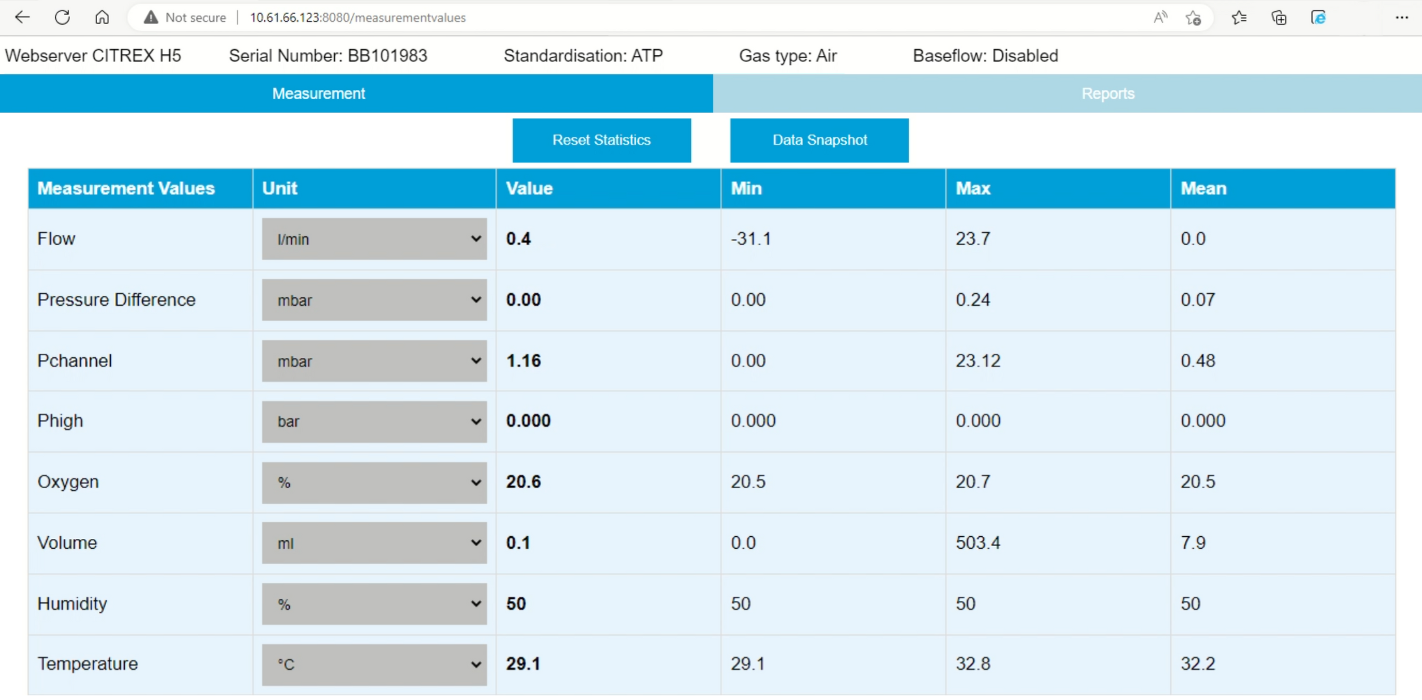This screenshot has height=700, width=1422.
Task: Open the Favorites list icon
Action: pyautogui.click(x=1240, y=17)
